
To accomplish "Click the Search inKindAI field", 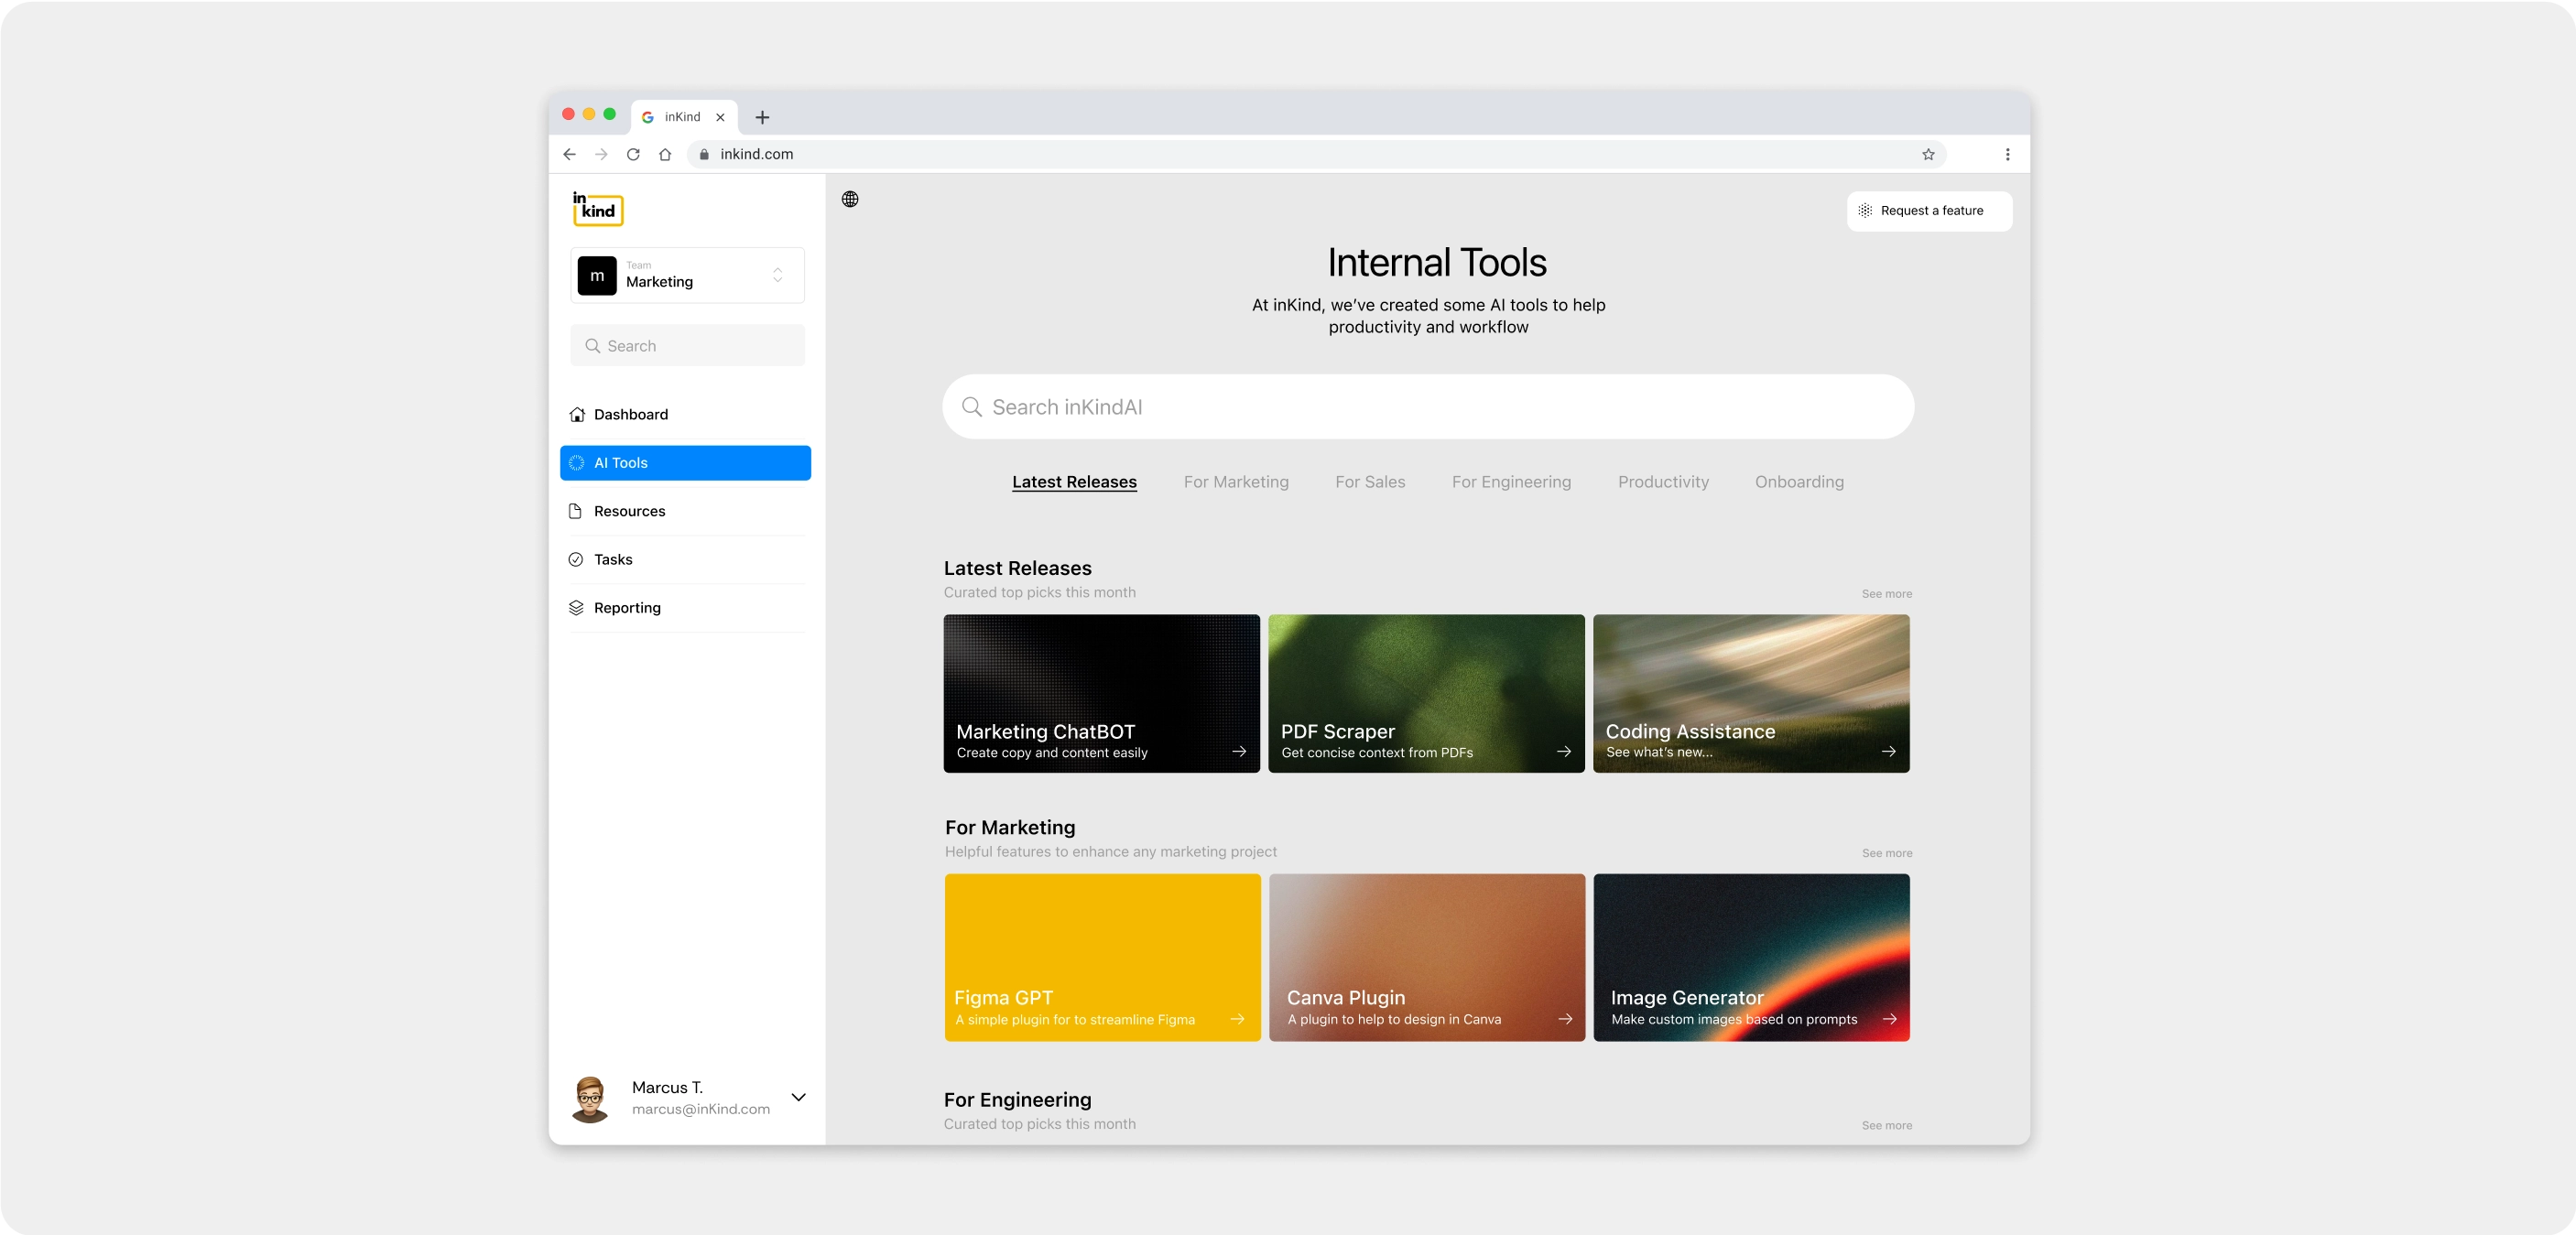I will point(1428,407).
